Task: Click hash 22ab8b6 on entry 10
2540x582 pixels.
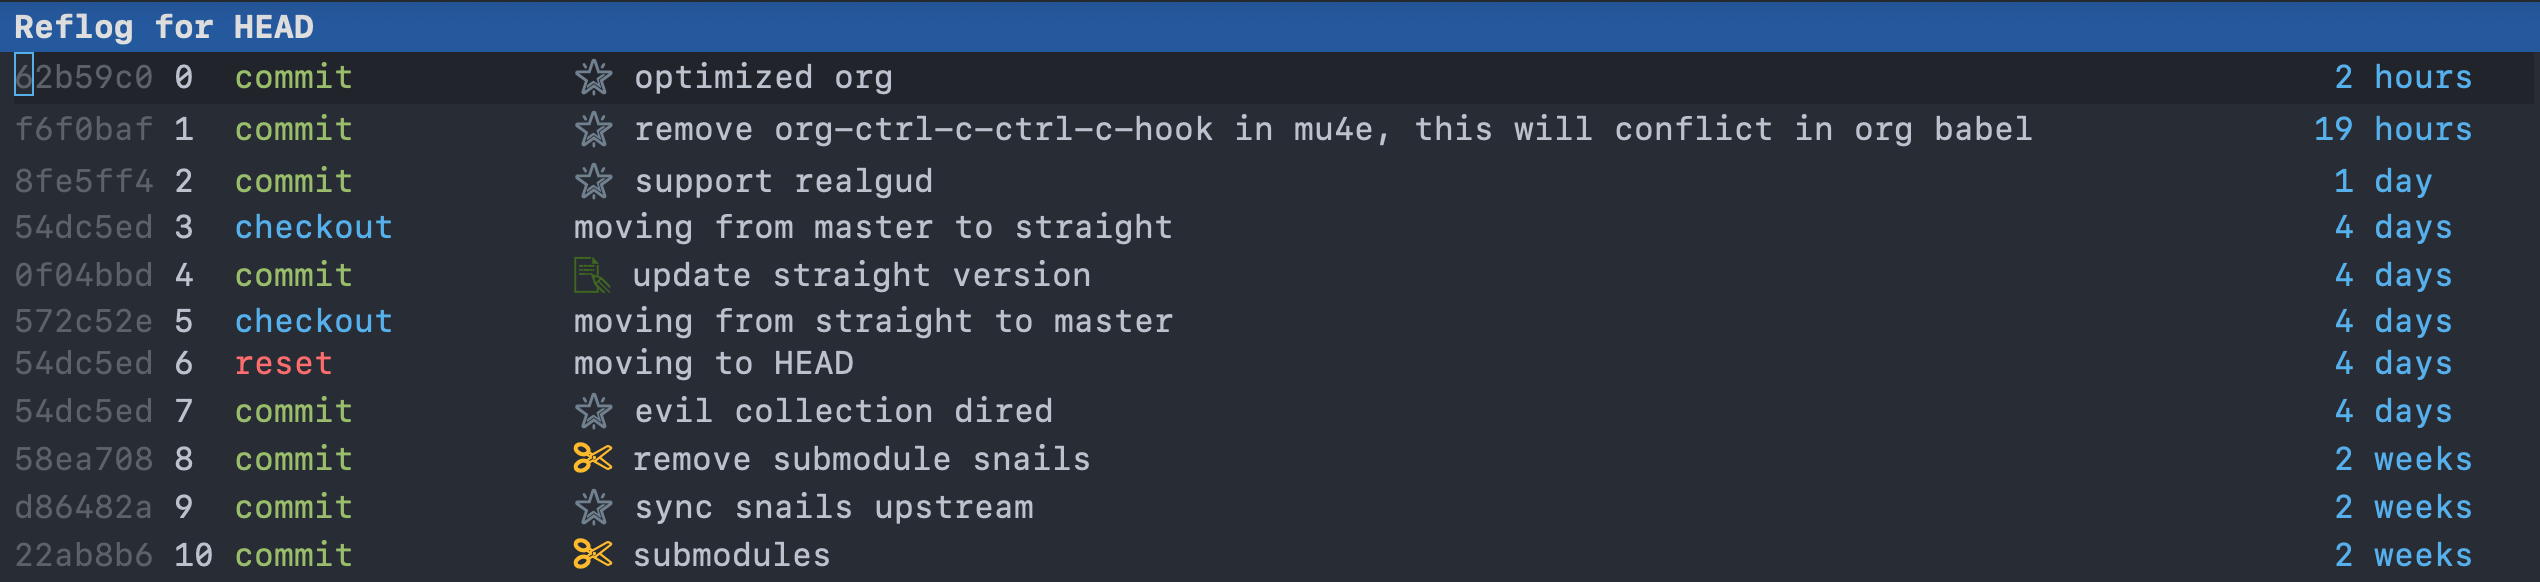Action: pyautogui.click(x=84, y=555)
